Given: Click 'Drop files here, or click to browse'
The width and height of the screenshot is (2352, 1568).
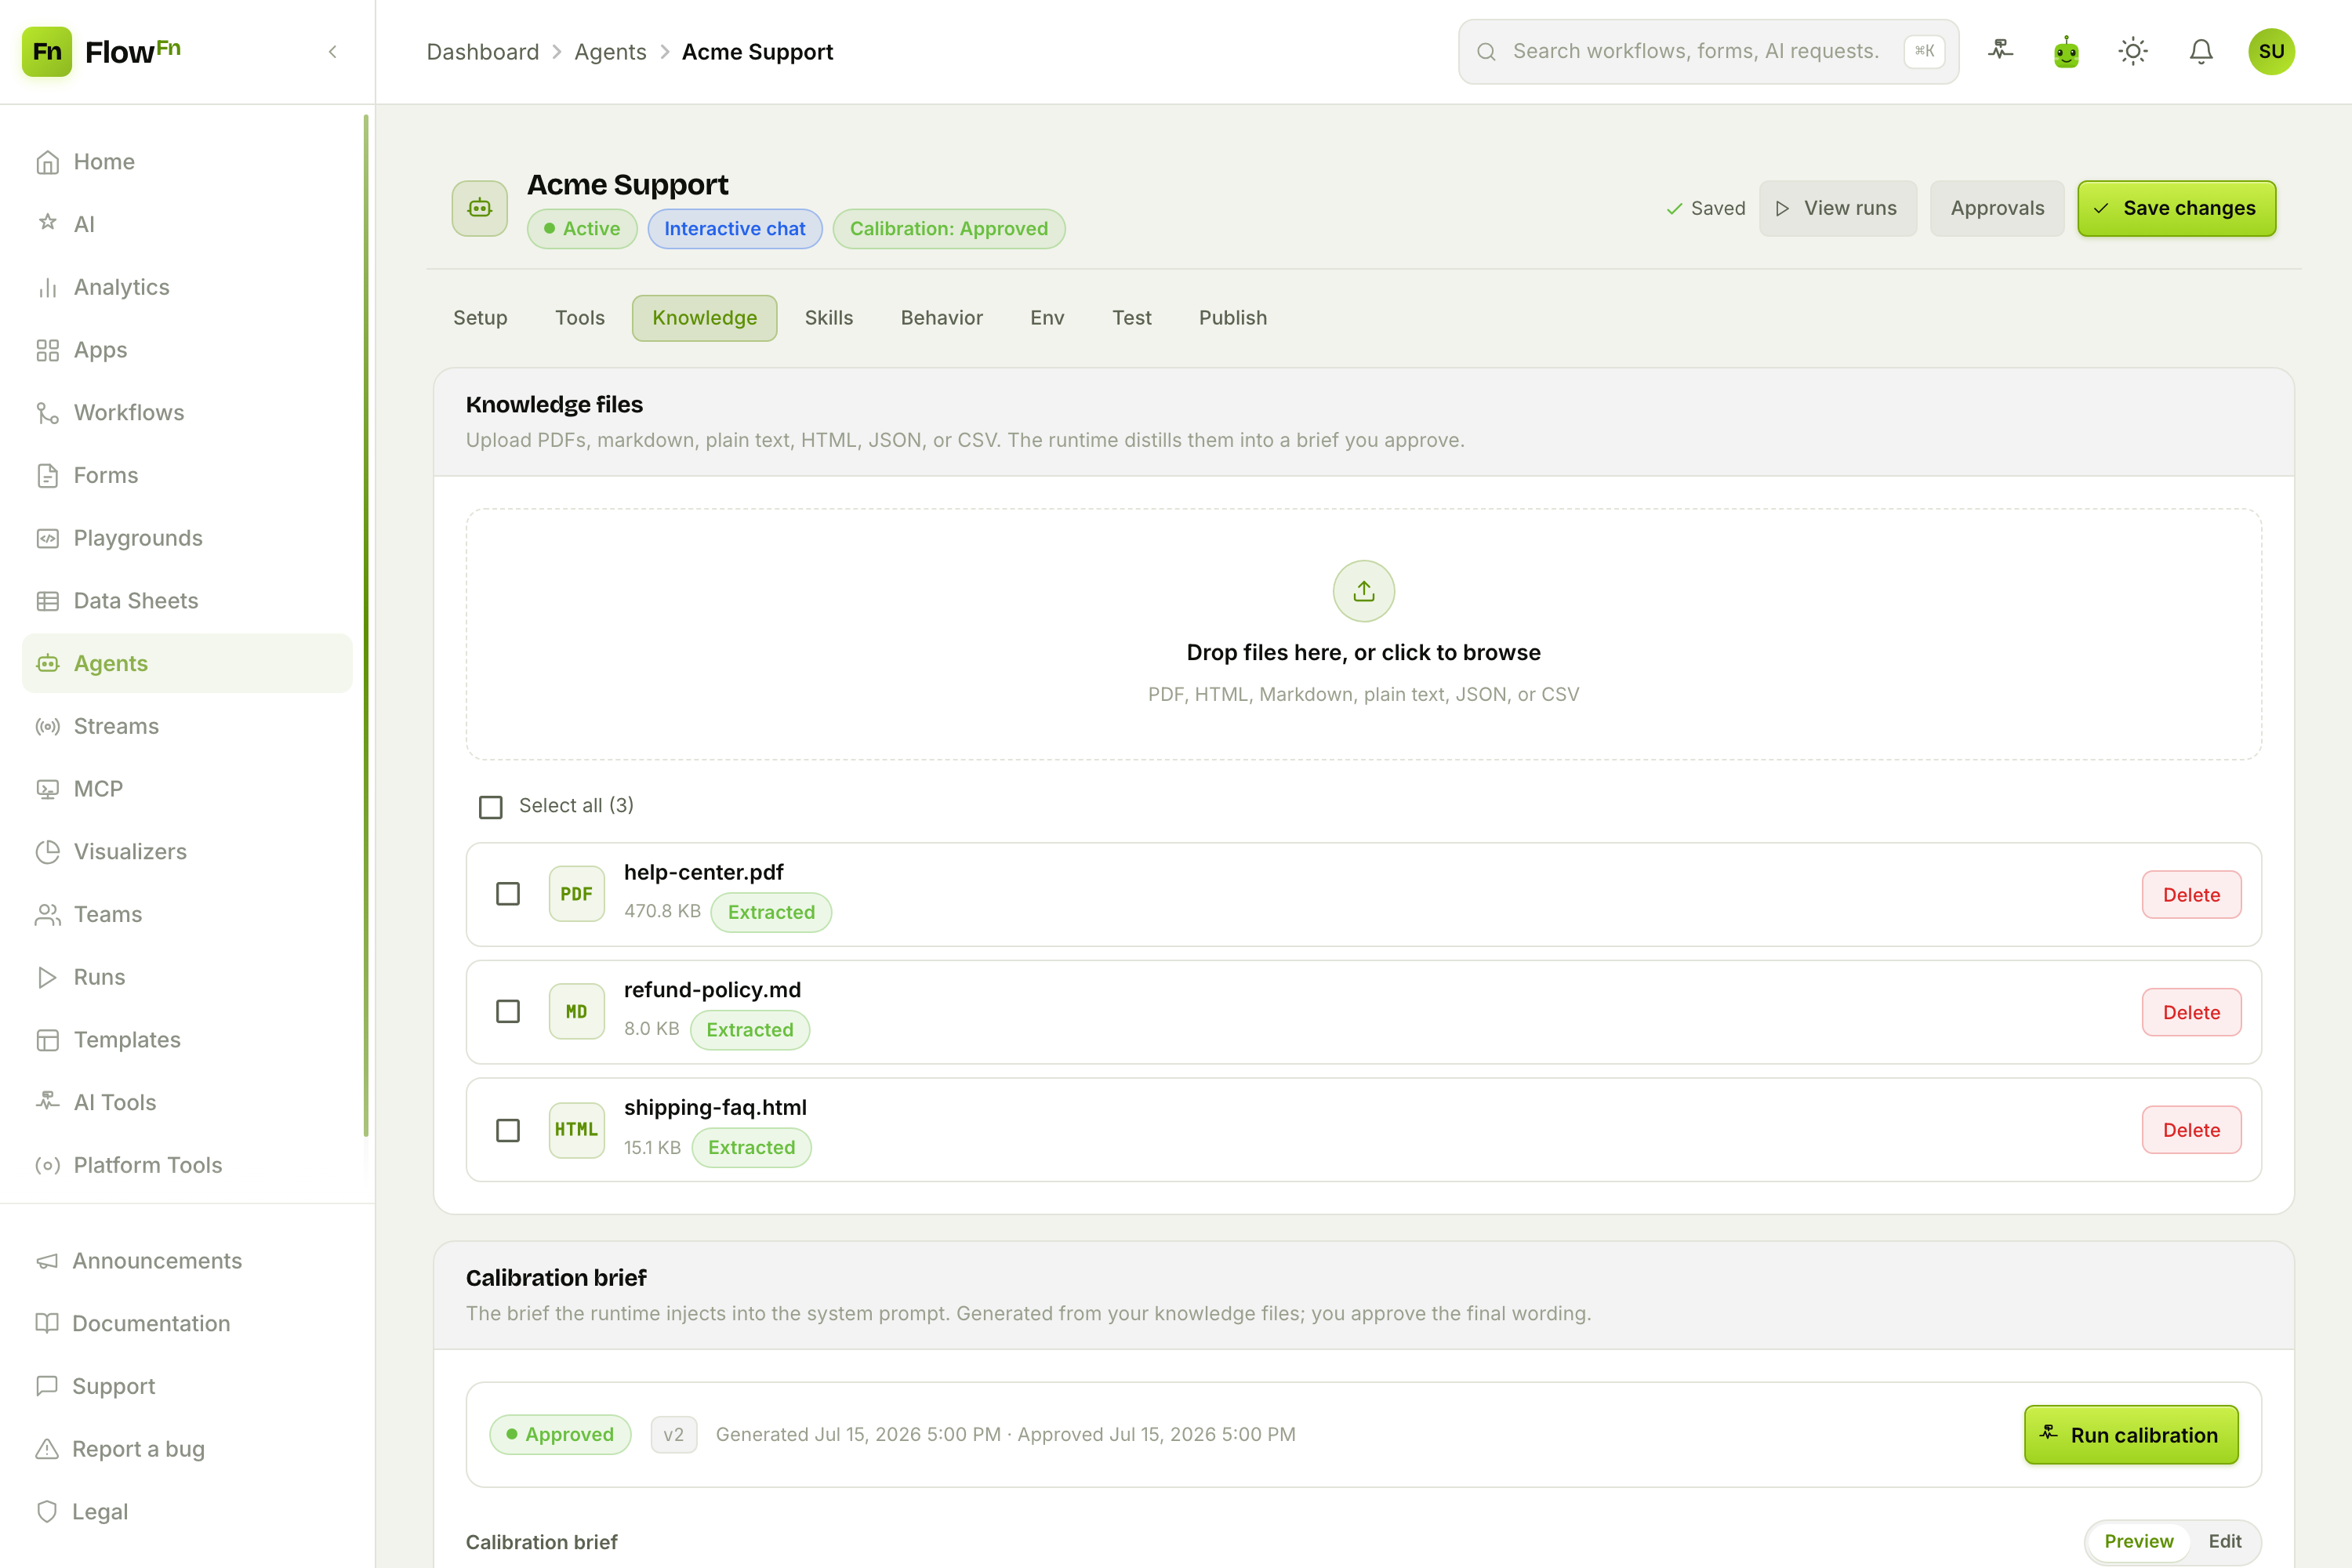Looking at the screenshot, I should tap(1363, 652).
